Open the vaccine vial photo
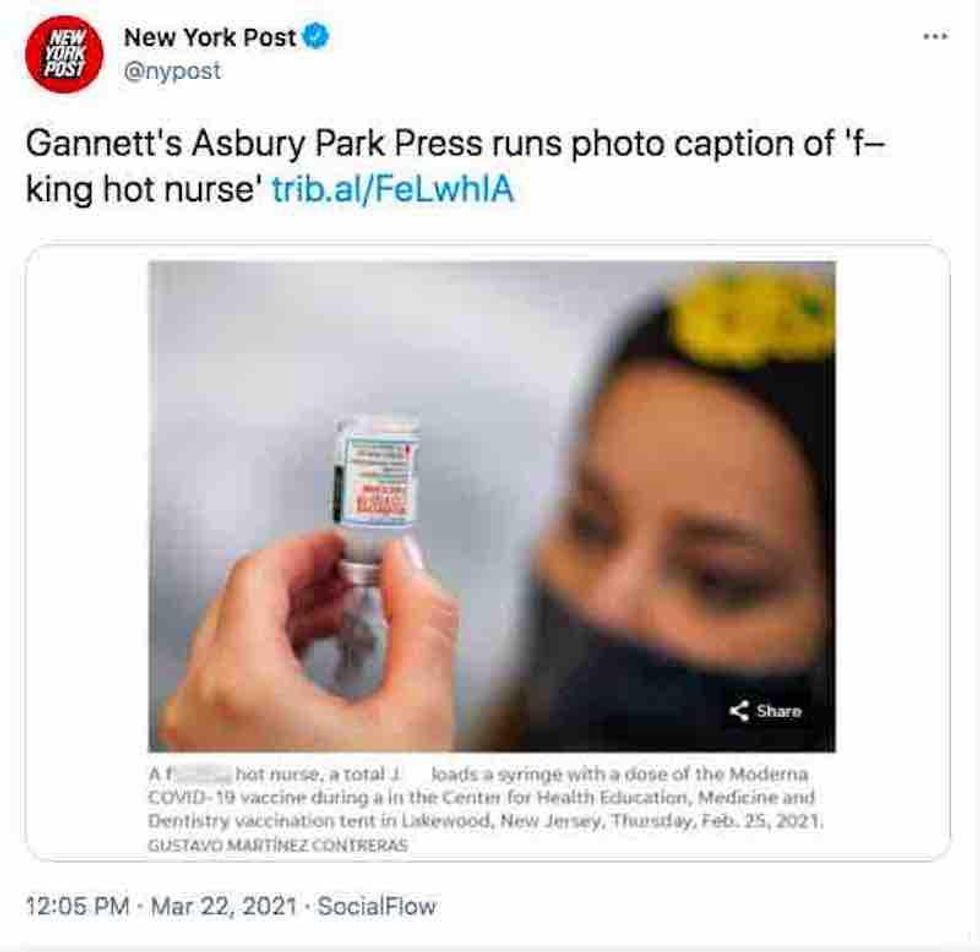 coord(492,506)
